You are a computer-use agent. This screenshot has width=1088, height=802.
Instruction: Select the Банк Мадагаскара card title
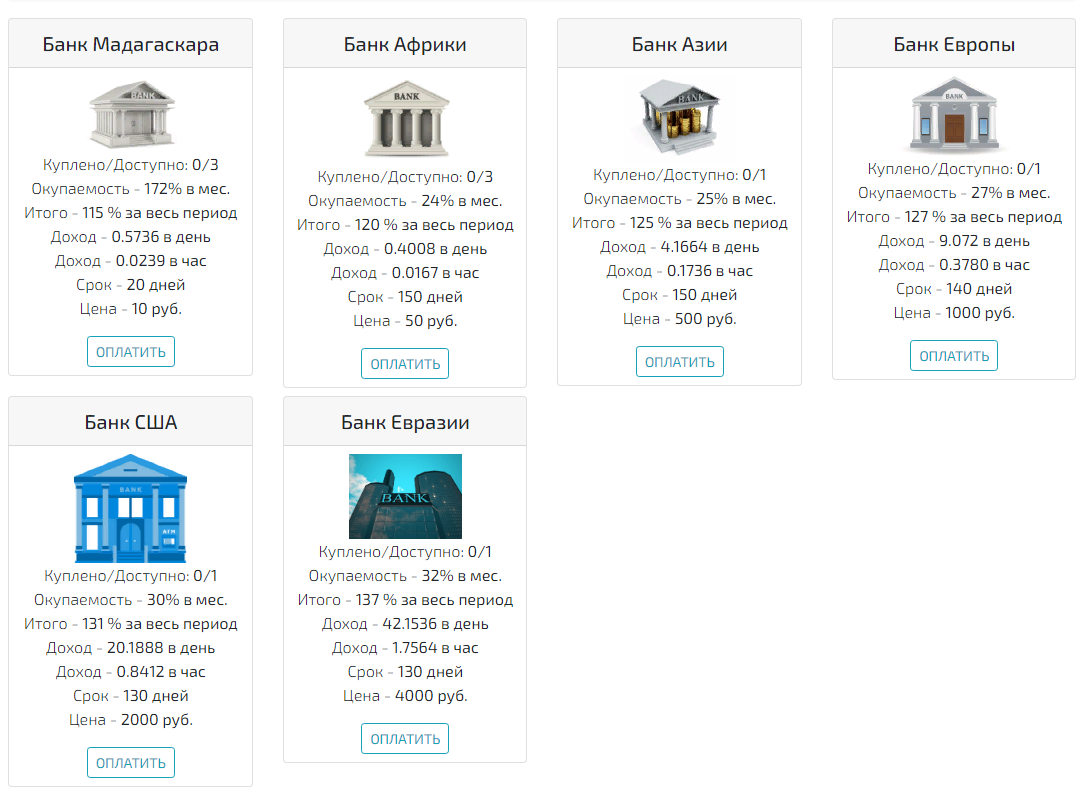[x=130, y=44]
